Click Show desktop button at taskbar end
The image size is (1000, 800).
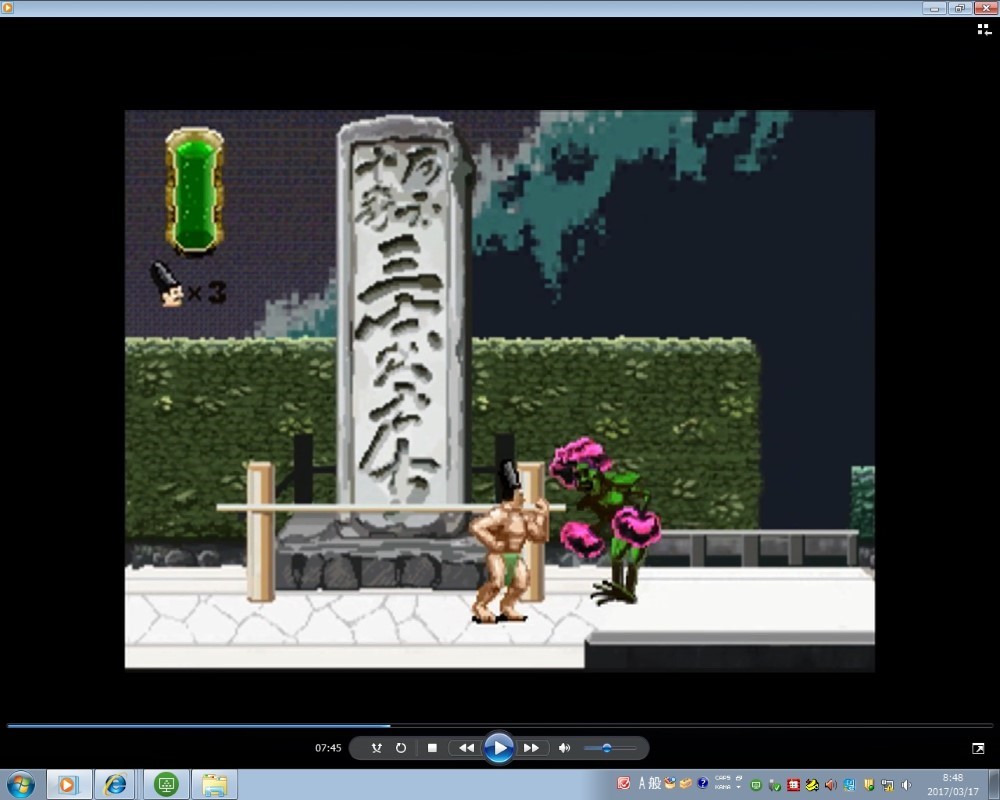(x=992, y=784)
